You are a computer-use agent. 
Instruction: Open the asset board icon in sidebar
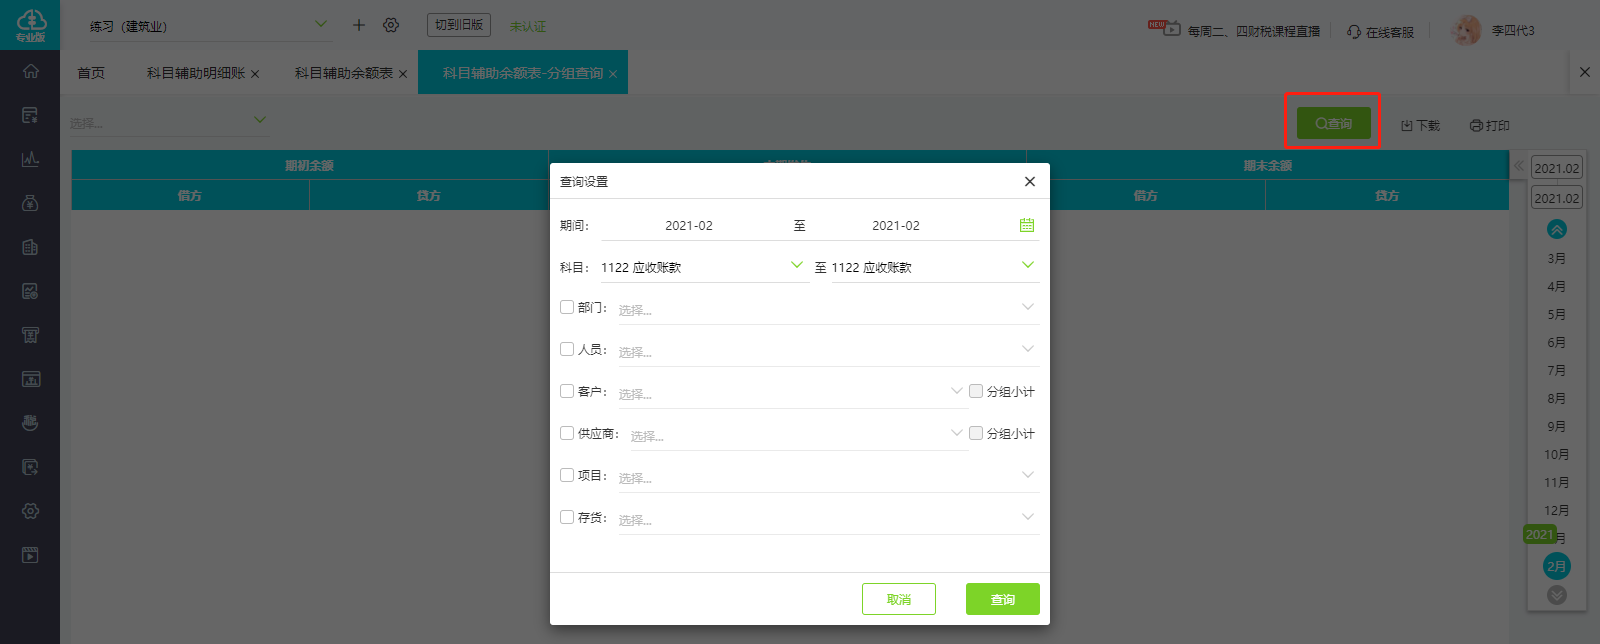click(31, 379)
